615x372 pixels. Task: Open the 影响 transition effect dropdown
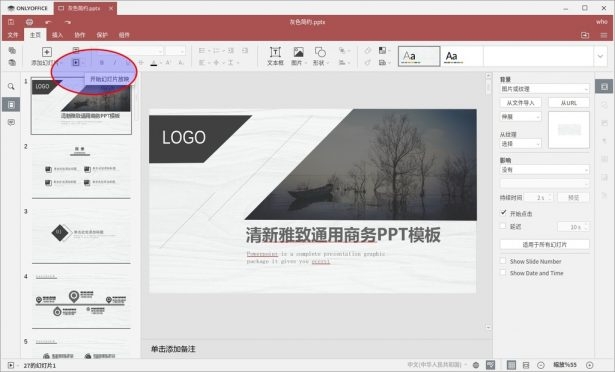tap(544, 170)
